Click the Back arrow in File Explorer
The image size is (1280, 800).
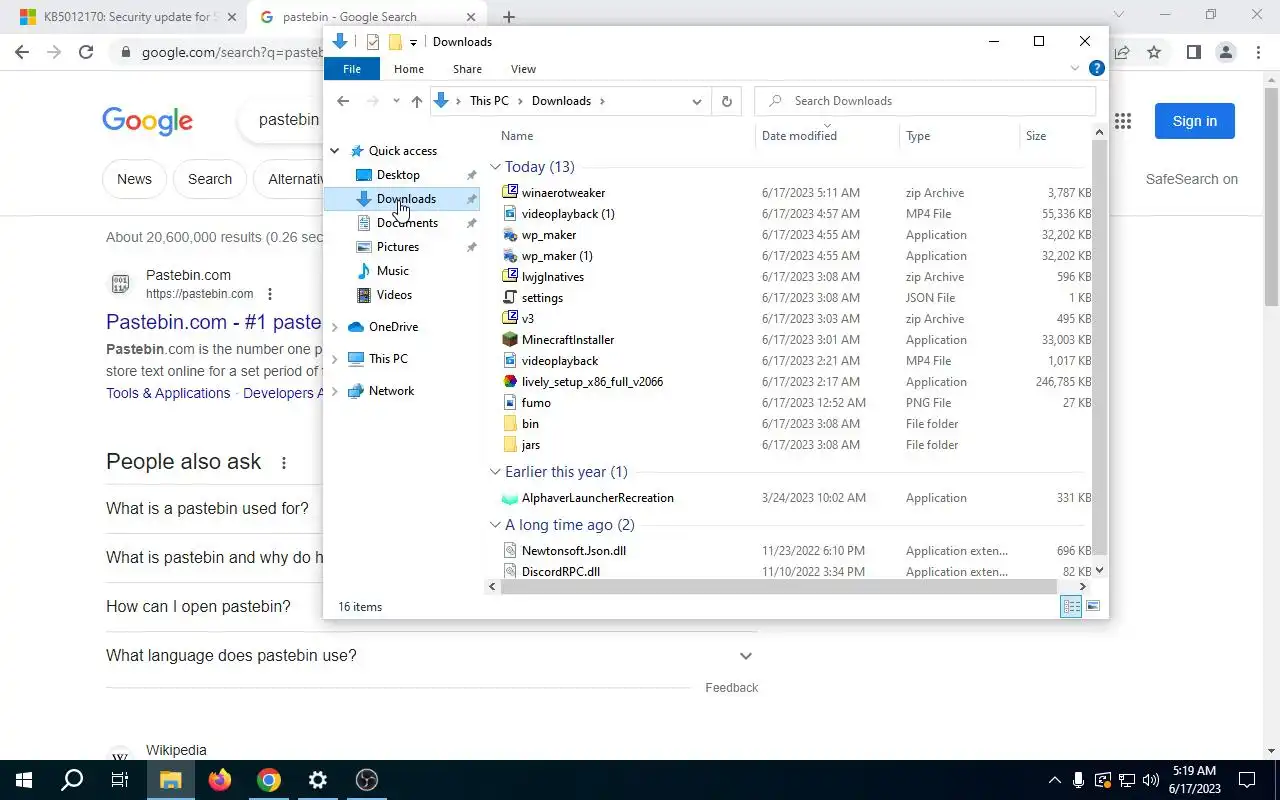343,101
